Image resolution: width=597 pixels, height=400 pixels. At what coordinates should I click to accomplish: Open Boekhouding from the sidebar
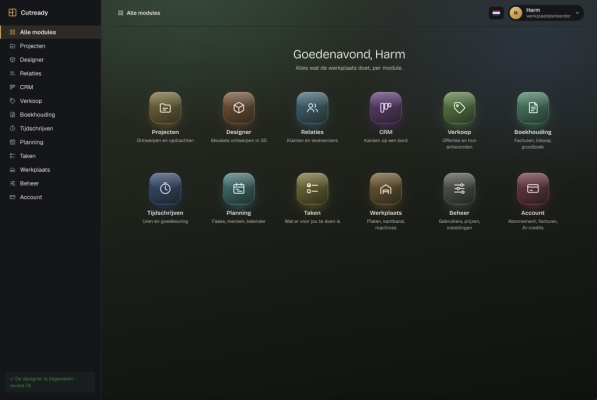(51, 115)
